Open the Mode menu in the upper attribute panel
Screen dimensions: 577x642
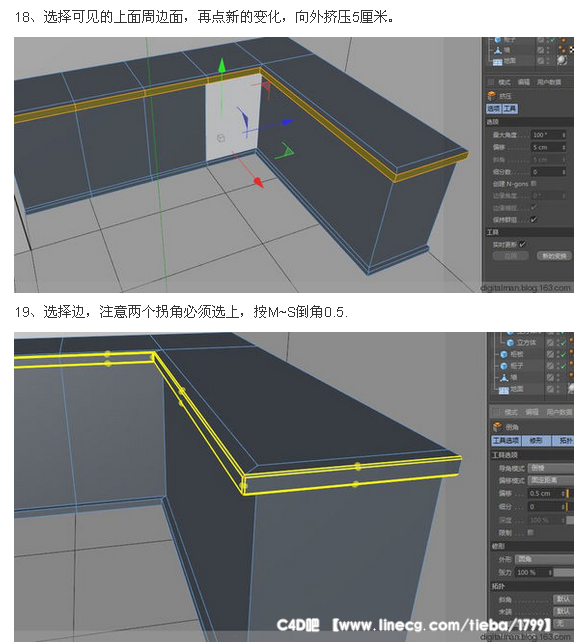tap(504, 82)
